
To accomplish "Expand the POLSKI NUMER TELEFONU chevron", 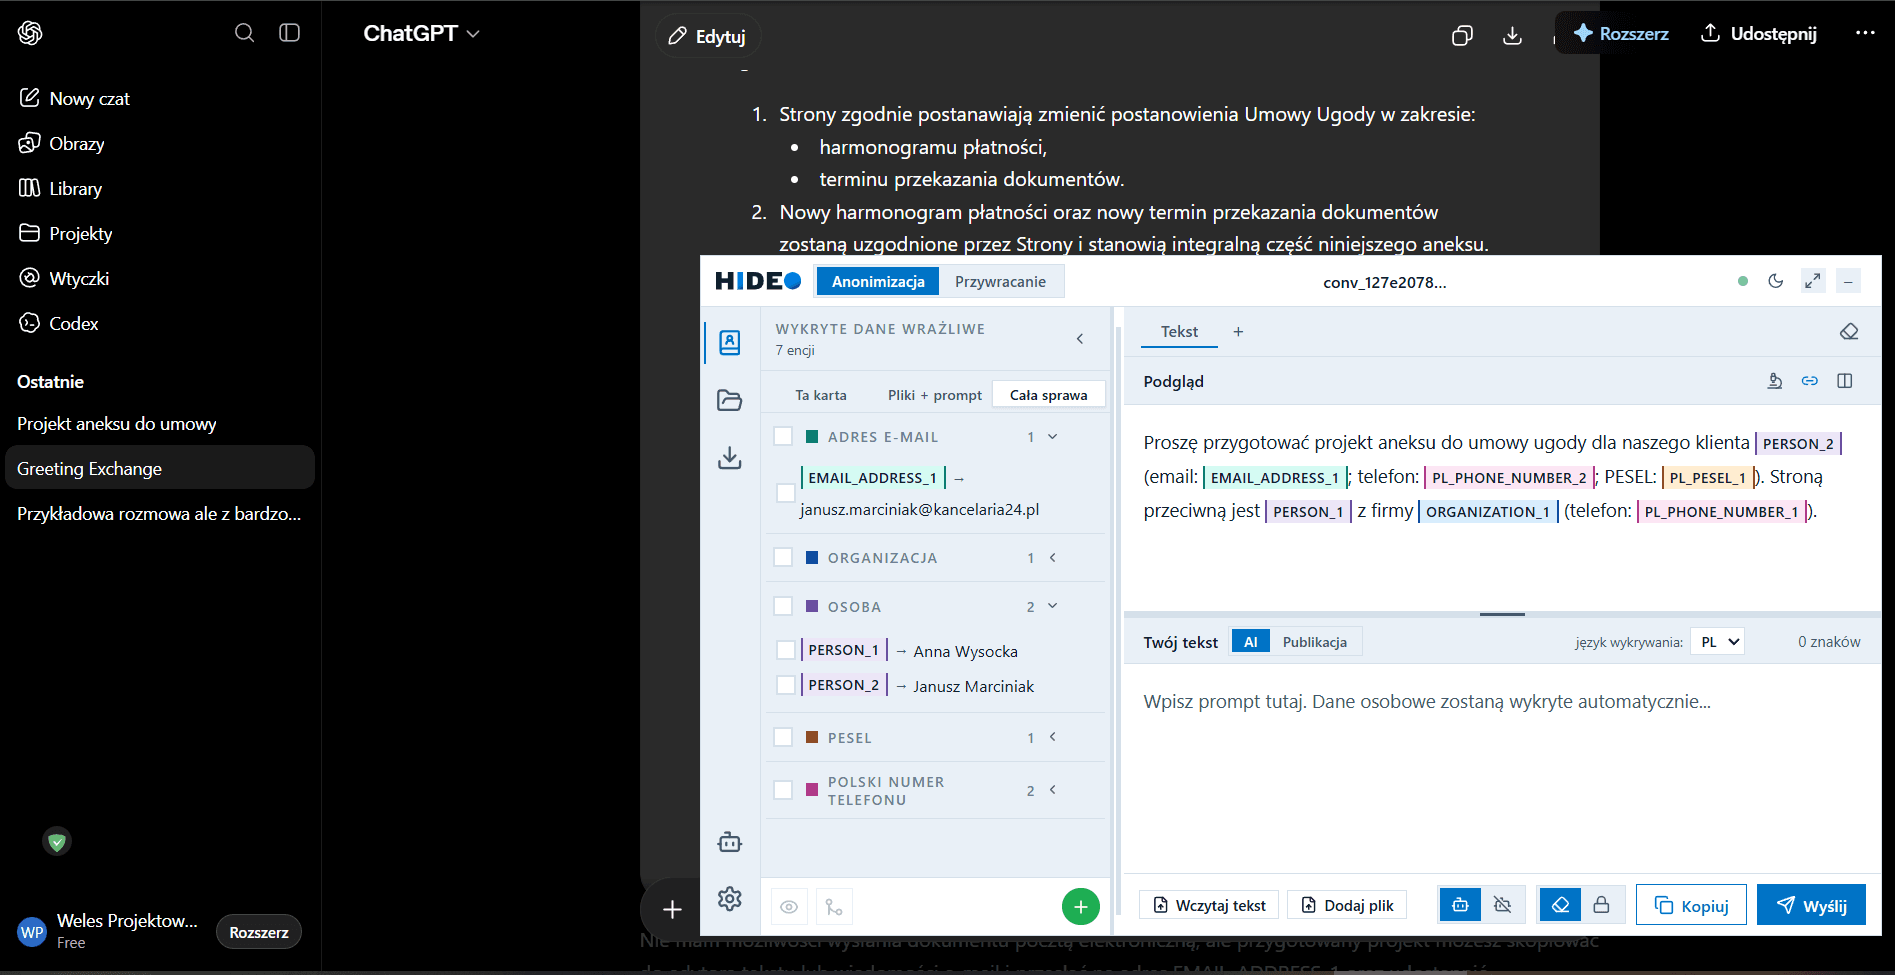I will pos(1052,790).
